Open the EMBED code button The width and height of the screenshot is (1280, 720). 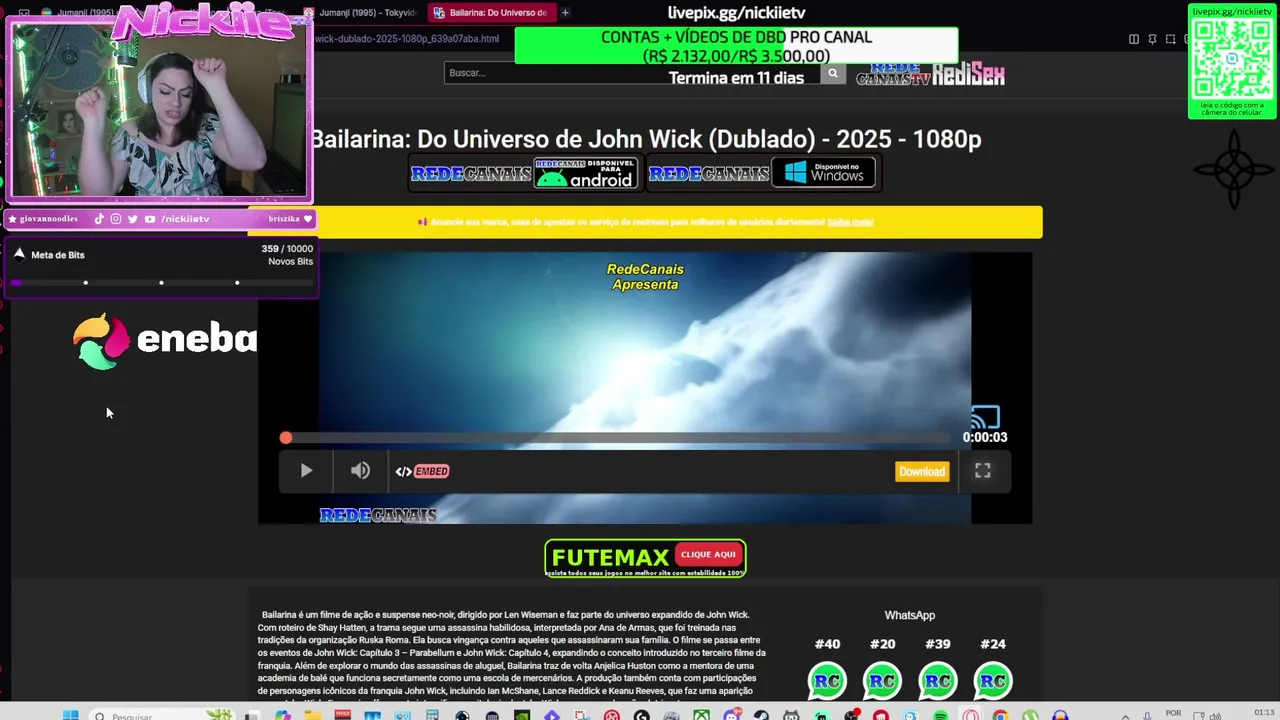(422, 471)
